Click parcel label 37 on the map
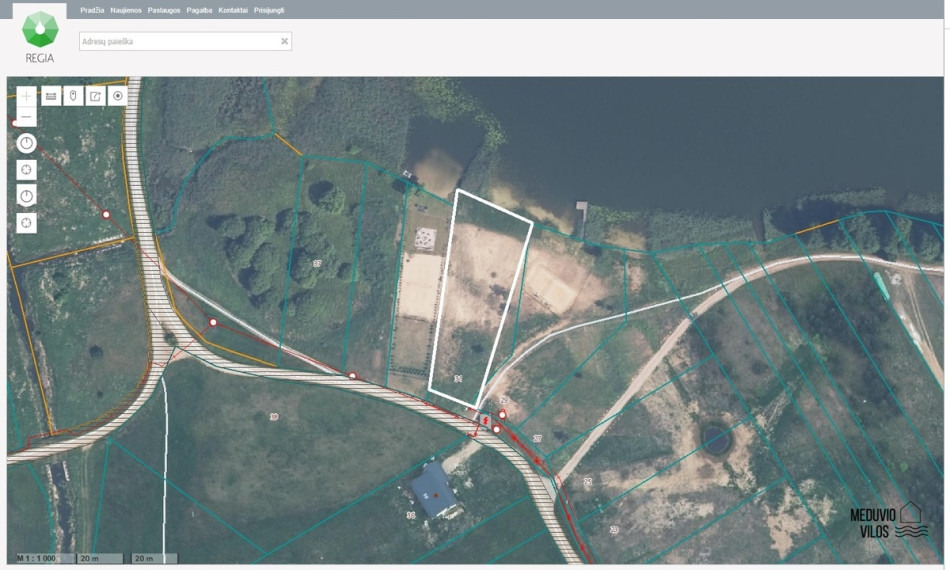This screenshot has height=570, width=950. click(317, 263)
